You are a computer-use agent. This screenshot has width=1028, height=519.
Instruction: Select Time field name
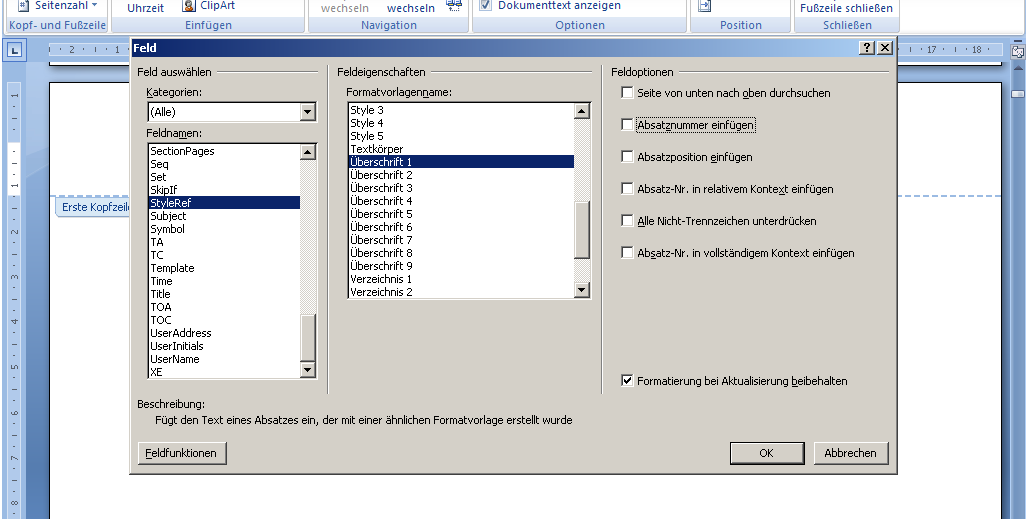pos(224,281)
